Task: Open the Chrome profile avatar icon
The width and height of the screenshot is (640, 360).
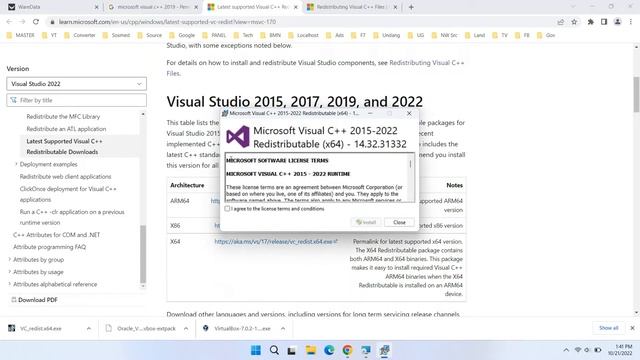Action: (618, 22)
